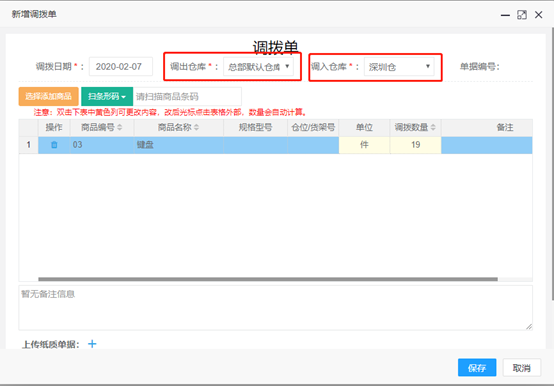Save the transfer order with 保存
554x386 pixels.
(477, 368)
